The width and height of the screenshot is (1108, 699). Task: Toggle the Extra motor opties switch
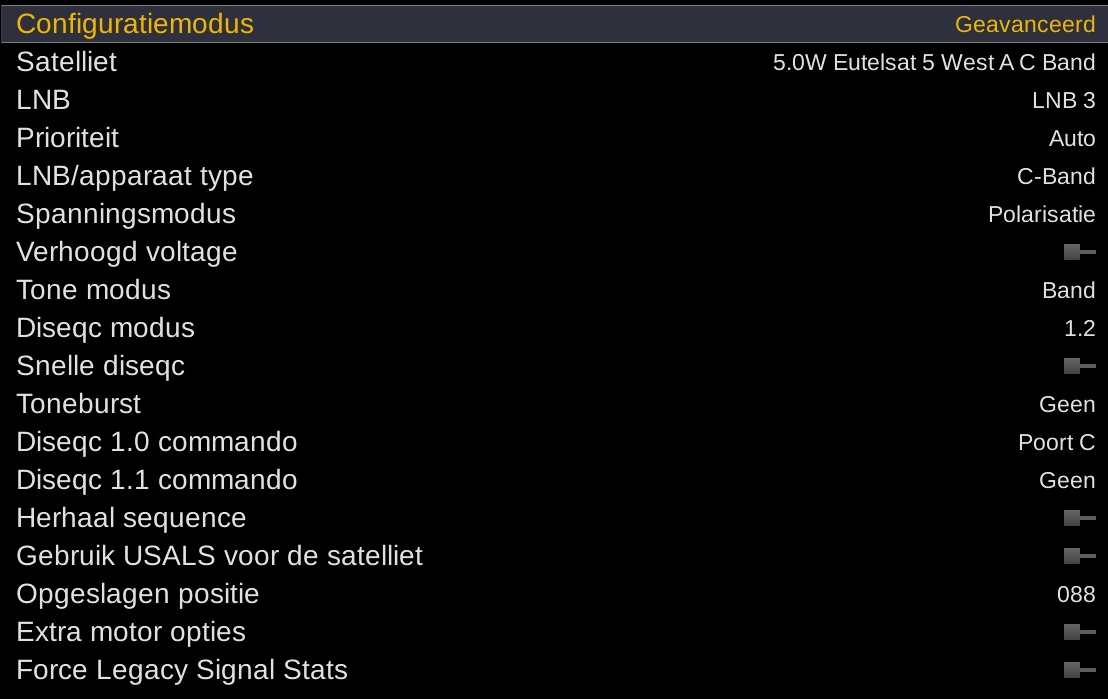coord(1079,632)
